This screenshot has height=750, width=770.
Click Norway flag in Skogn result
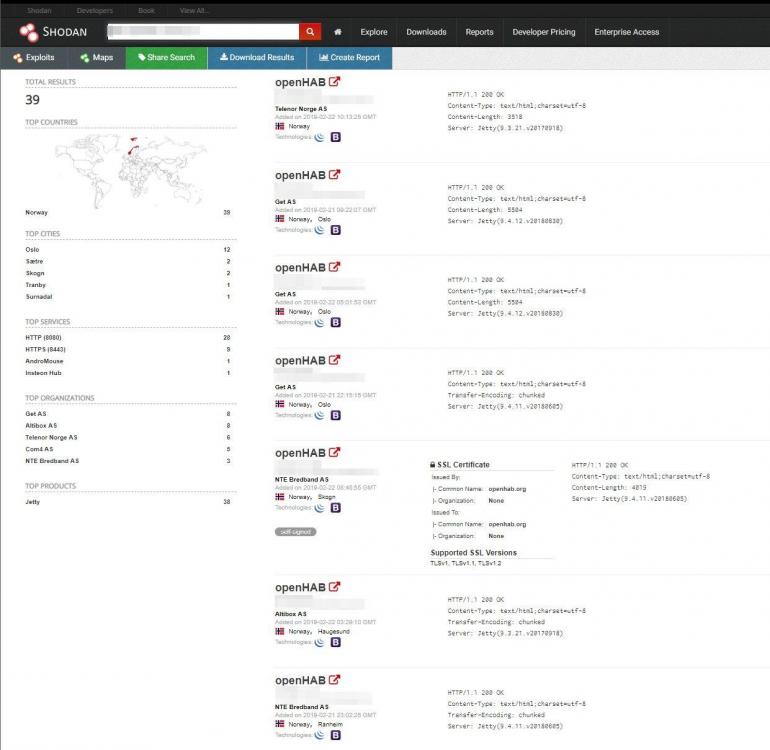[280, 497]
